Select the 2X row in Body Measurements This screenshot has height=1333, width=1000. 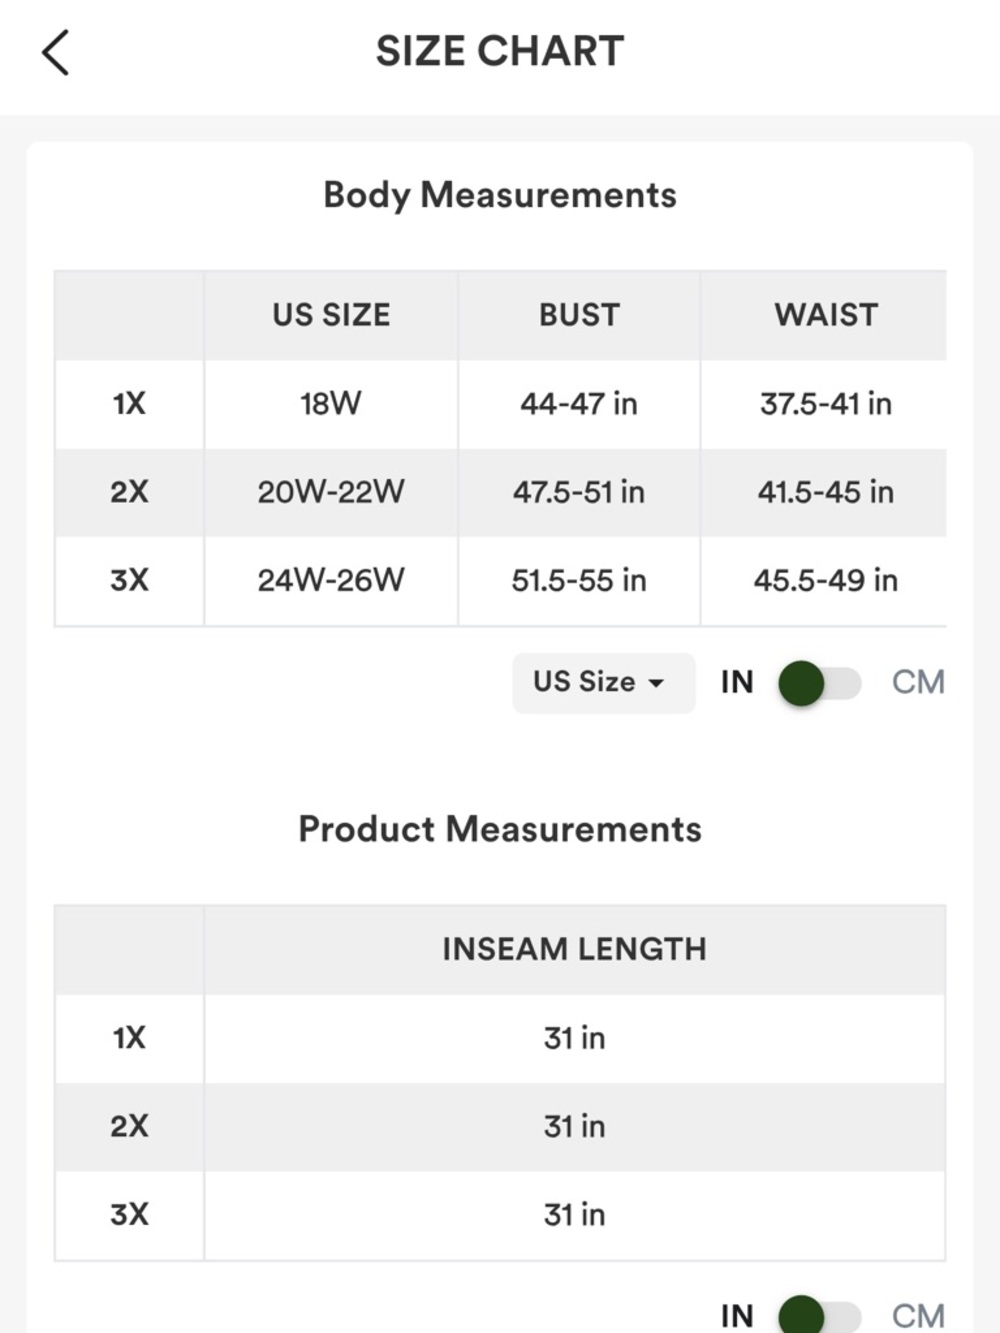pos(500,492)
